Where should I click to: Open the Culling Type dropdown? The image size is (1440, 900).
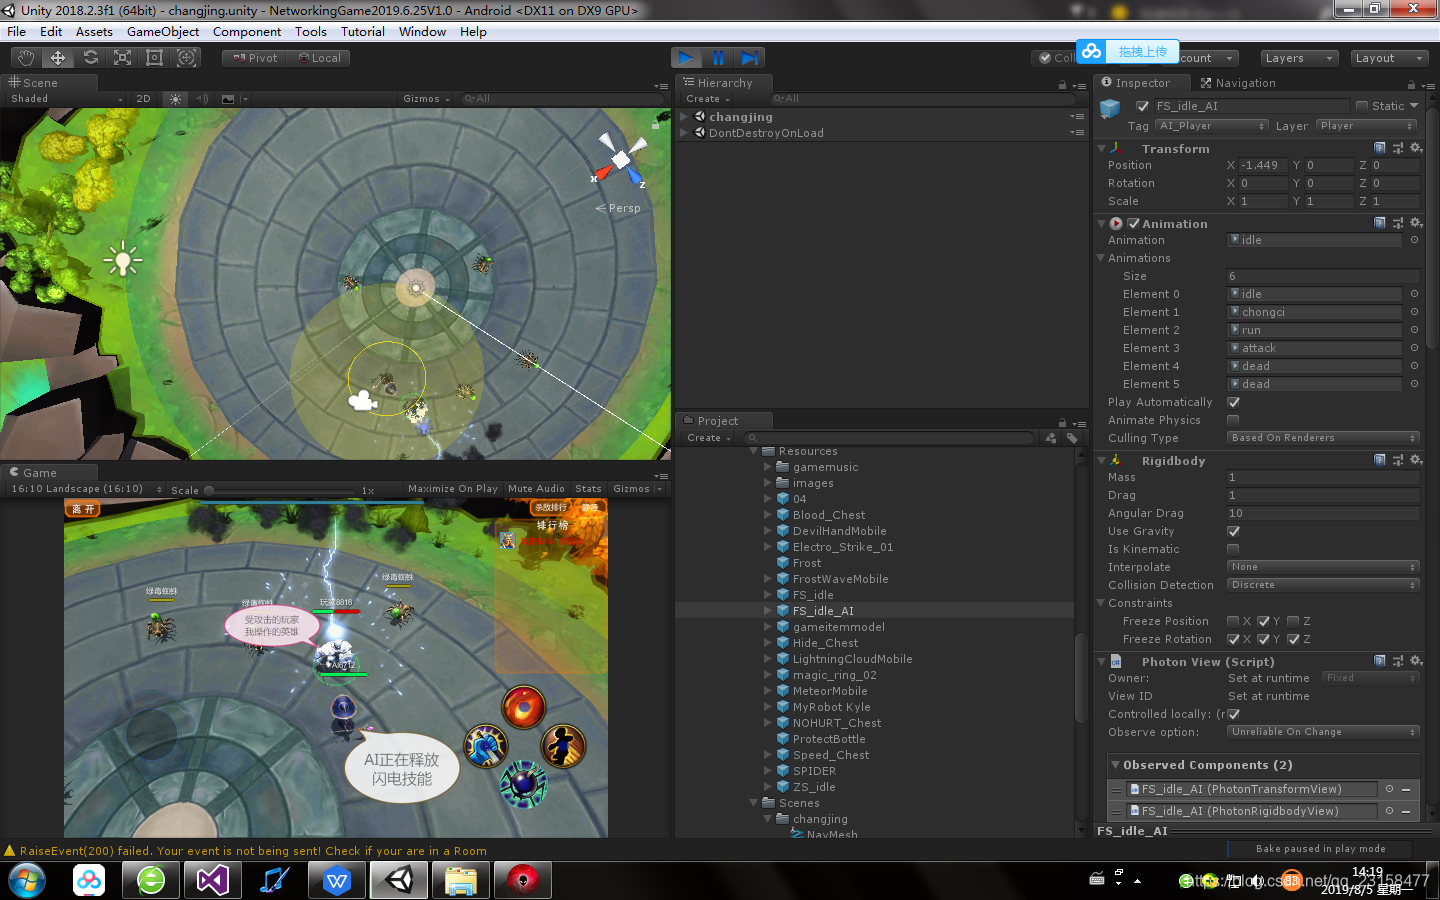point(1323,438)
